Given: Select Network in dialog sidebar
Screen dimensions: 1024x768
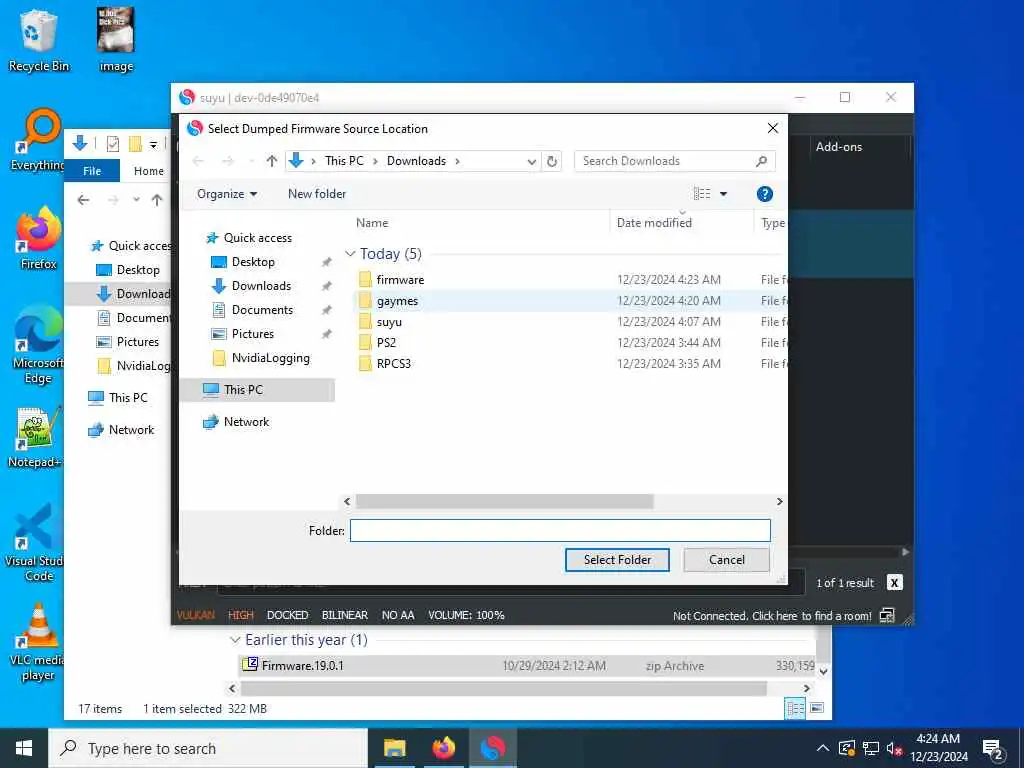Looking at the screenshot, I should (x=246, y=422).
